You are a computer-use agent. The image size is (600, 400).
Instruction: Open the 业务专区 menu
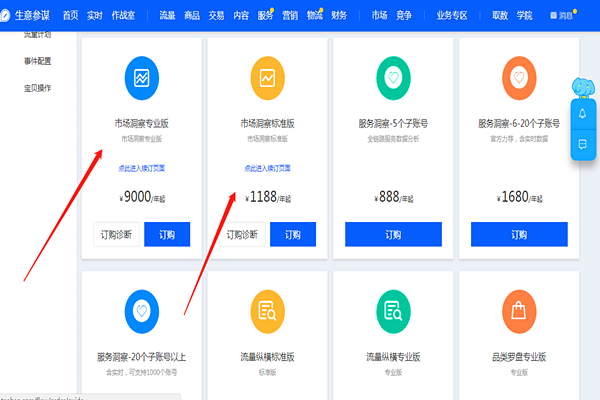point(452,15)
